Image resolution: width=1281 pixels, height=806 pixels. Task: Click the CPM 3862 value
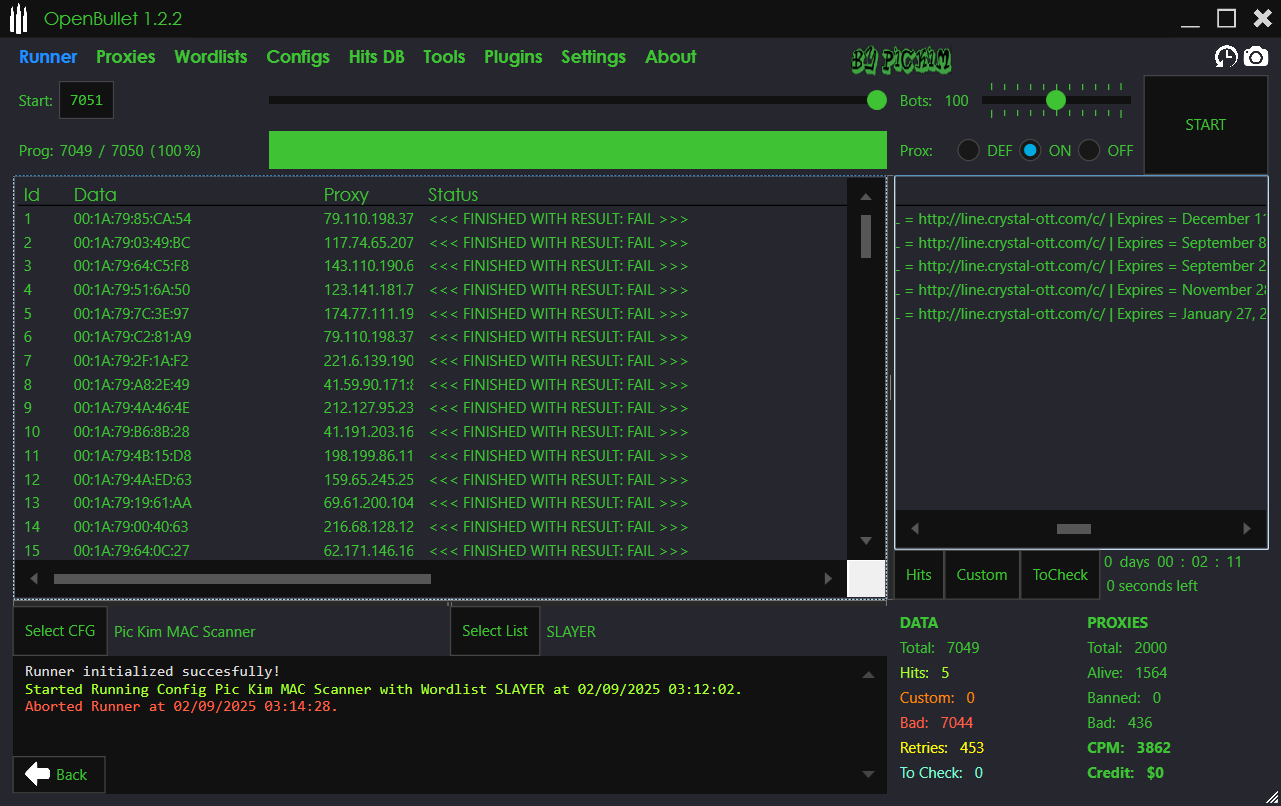[1153, 748]
